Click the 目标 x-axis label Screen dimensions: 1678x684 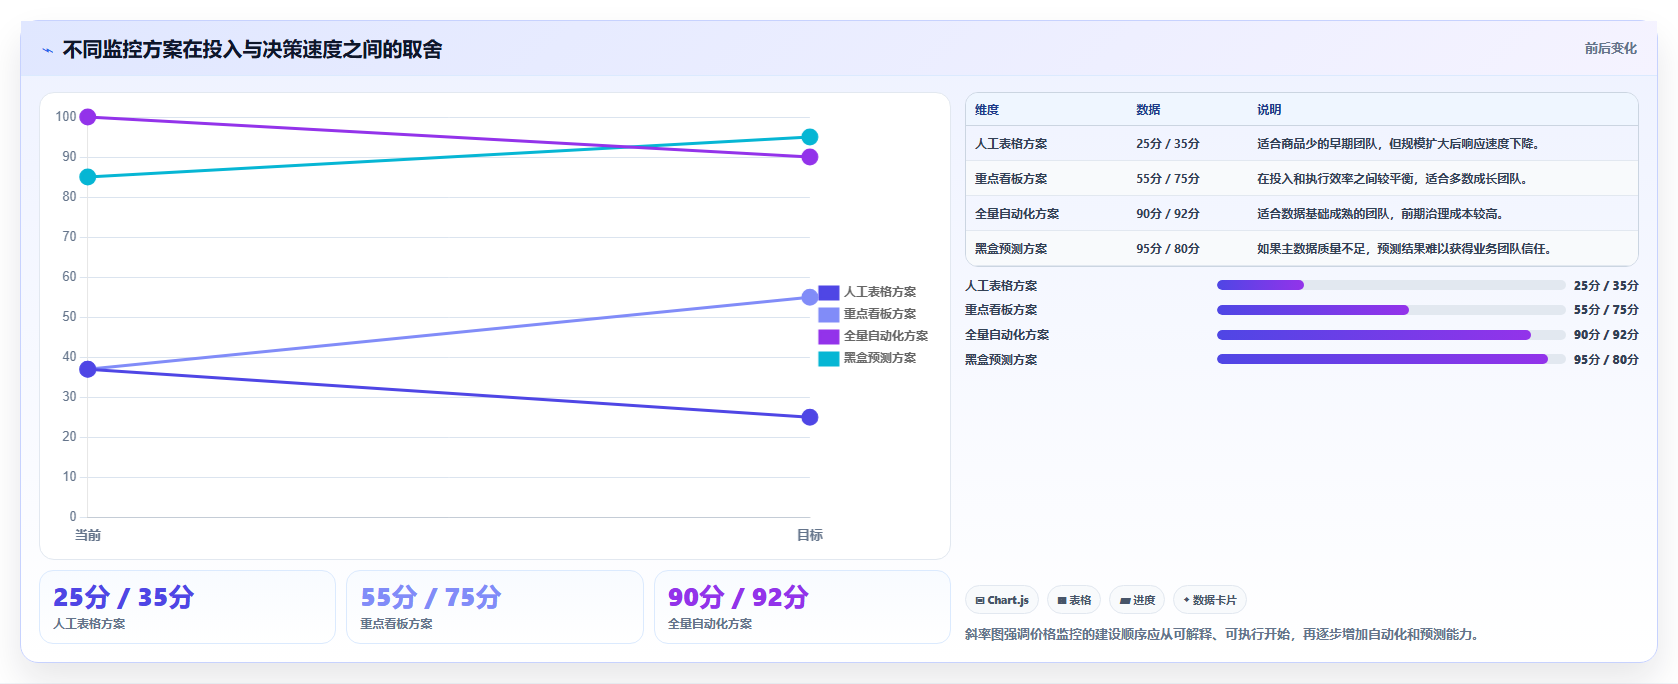coord(810,535)
